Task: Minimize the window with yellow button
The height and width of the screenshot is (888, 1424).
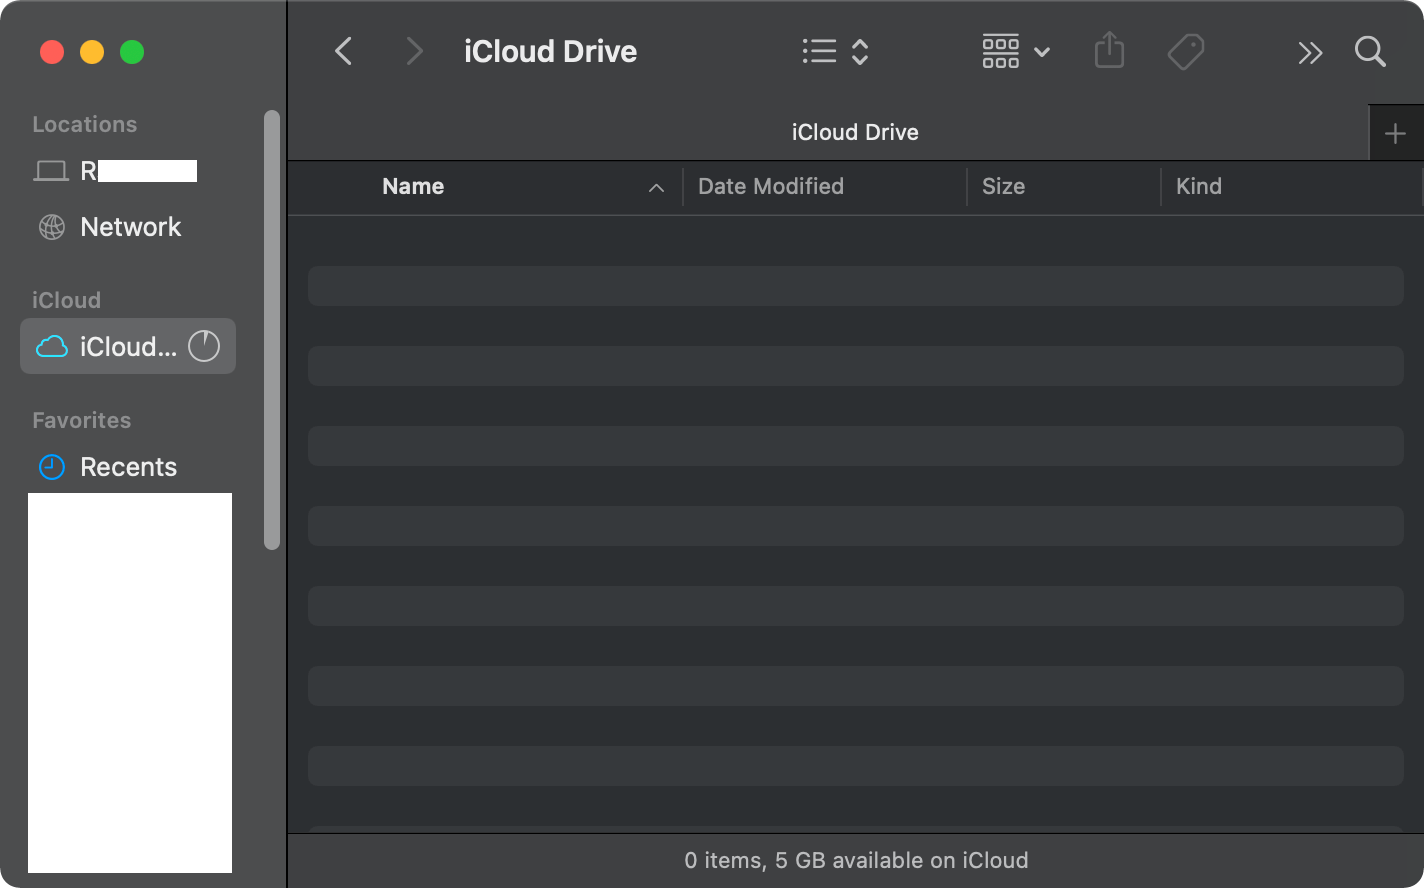Action: (x=92, y=52)
